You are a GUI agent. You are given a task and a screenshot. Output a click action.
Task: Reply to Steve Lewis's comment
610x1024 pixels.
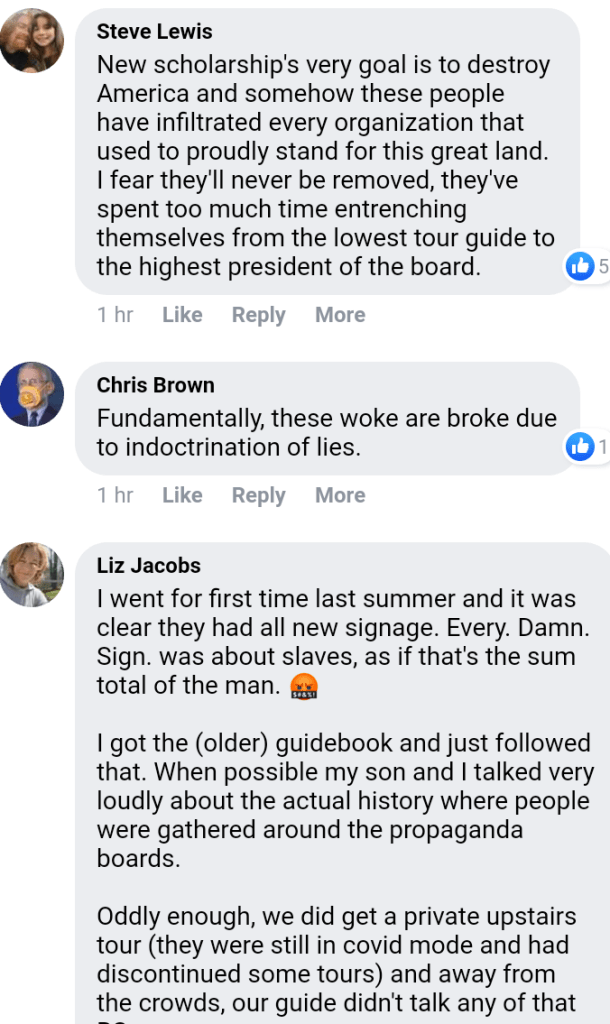(258, 315)
